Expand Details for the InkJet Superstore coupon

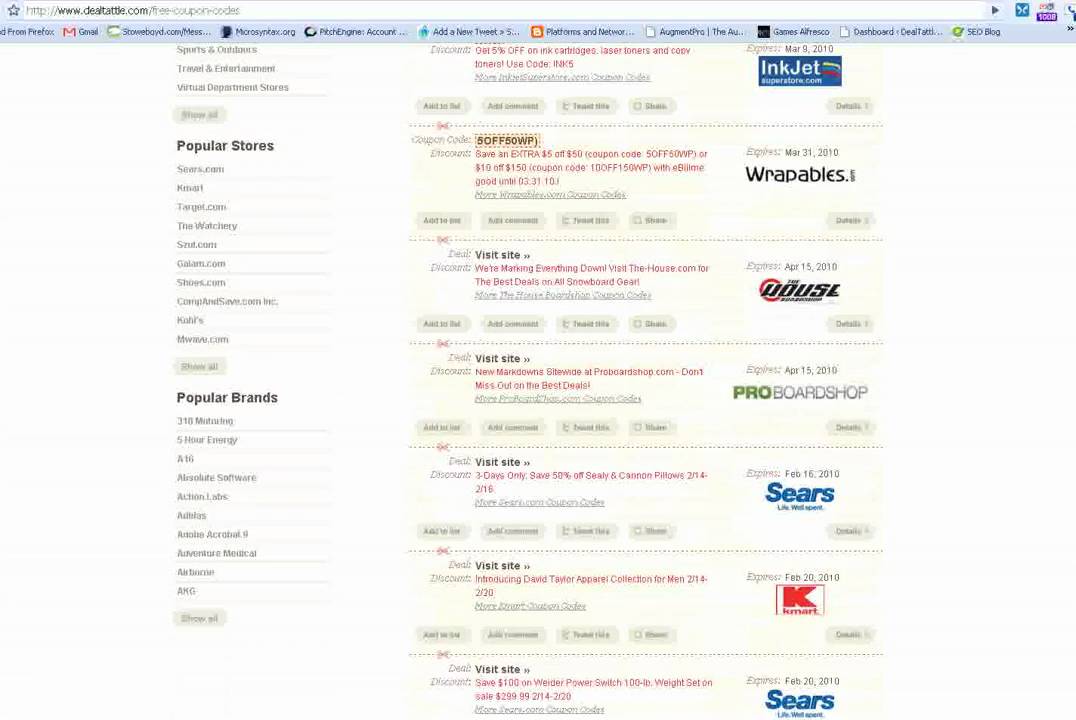click(852, 106)
